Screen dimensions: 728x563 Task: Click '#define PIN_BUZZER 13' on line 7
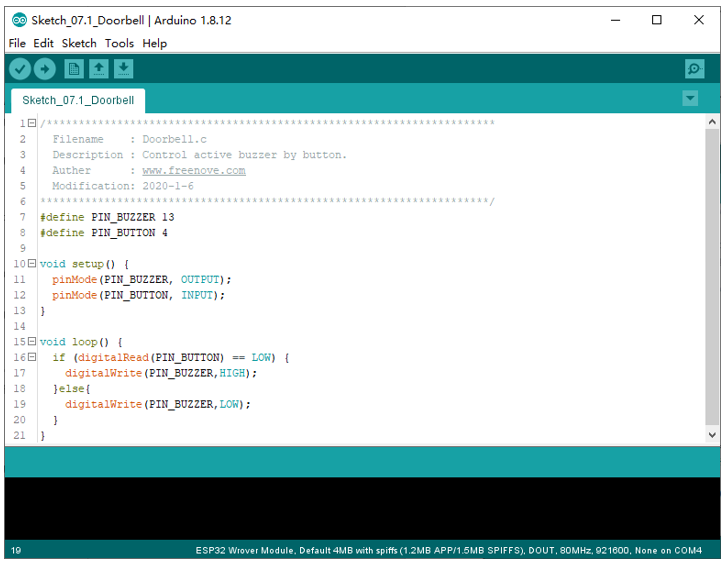tap(107, 217)
